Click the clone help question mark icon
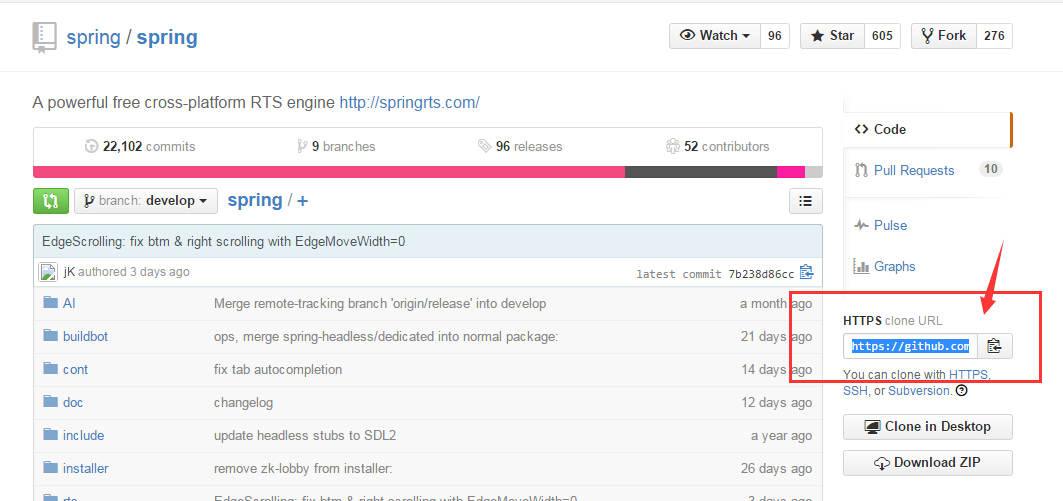Image resolution: width=1063 pixels, height=501 pixels. [x=961, y=390]
